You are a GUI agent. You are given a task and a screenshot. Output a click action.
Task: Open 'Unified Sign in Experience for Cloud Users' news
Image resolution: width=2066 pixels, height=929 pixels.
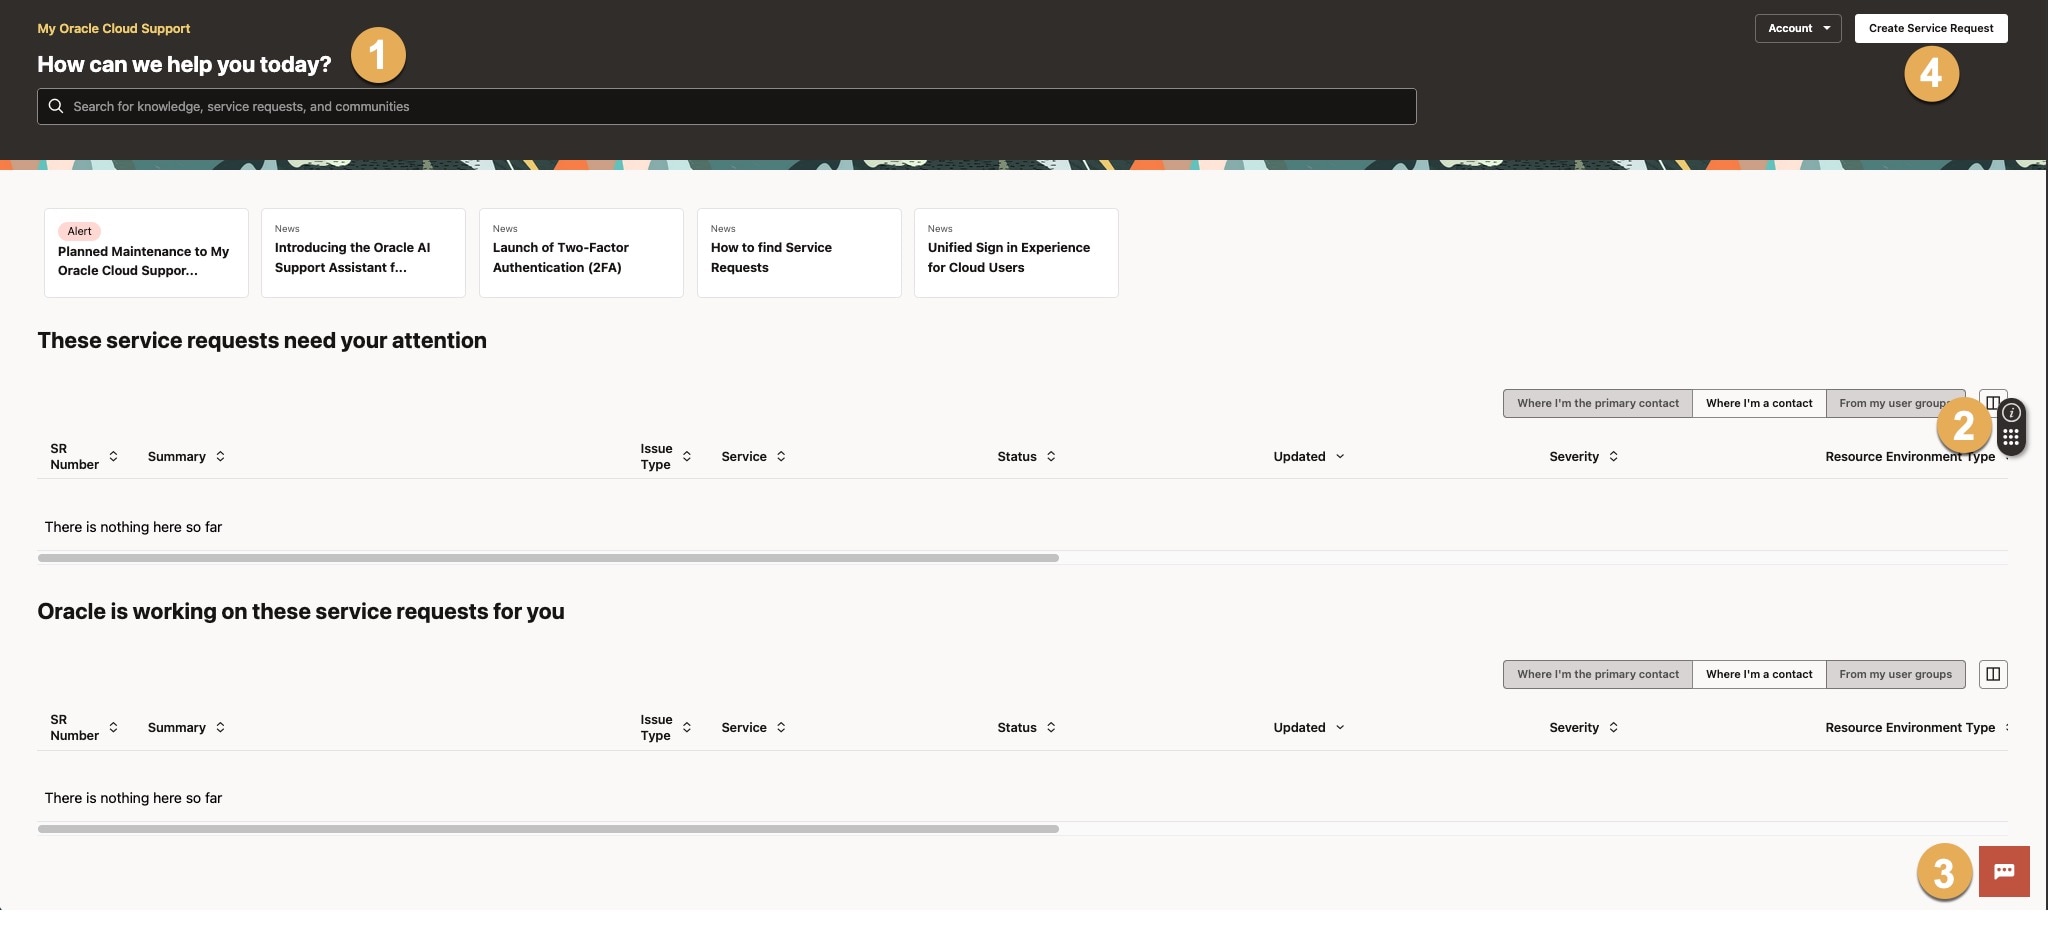point(1016,253)
